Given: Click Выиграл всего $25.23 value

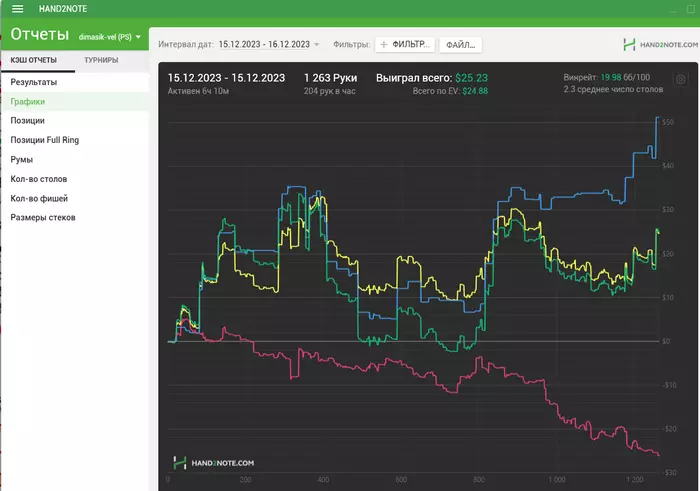Looking at the screenshot, I should [471, 78].
